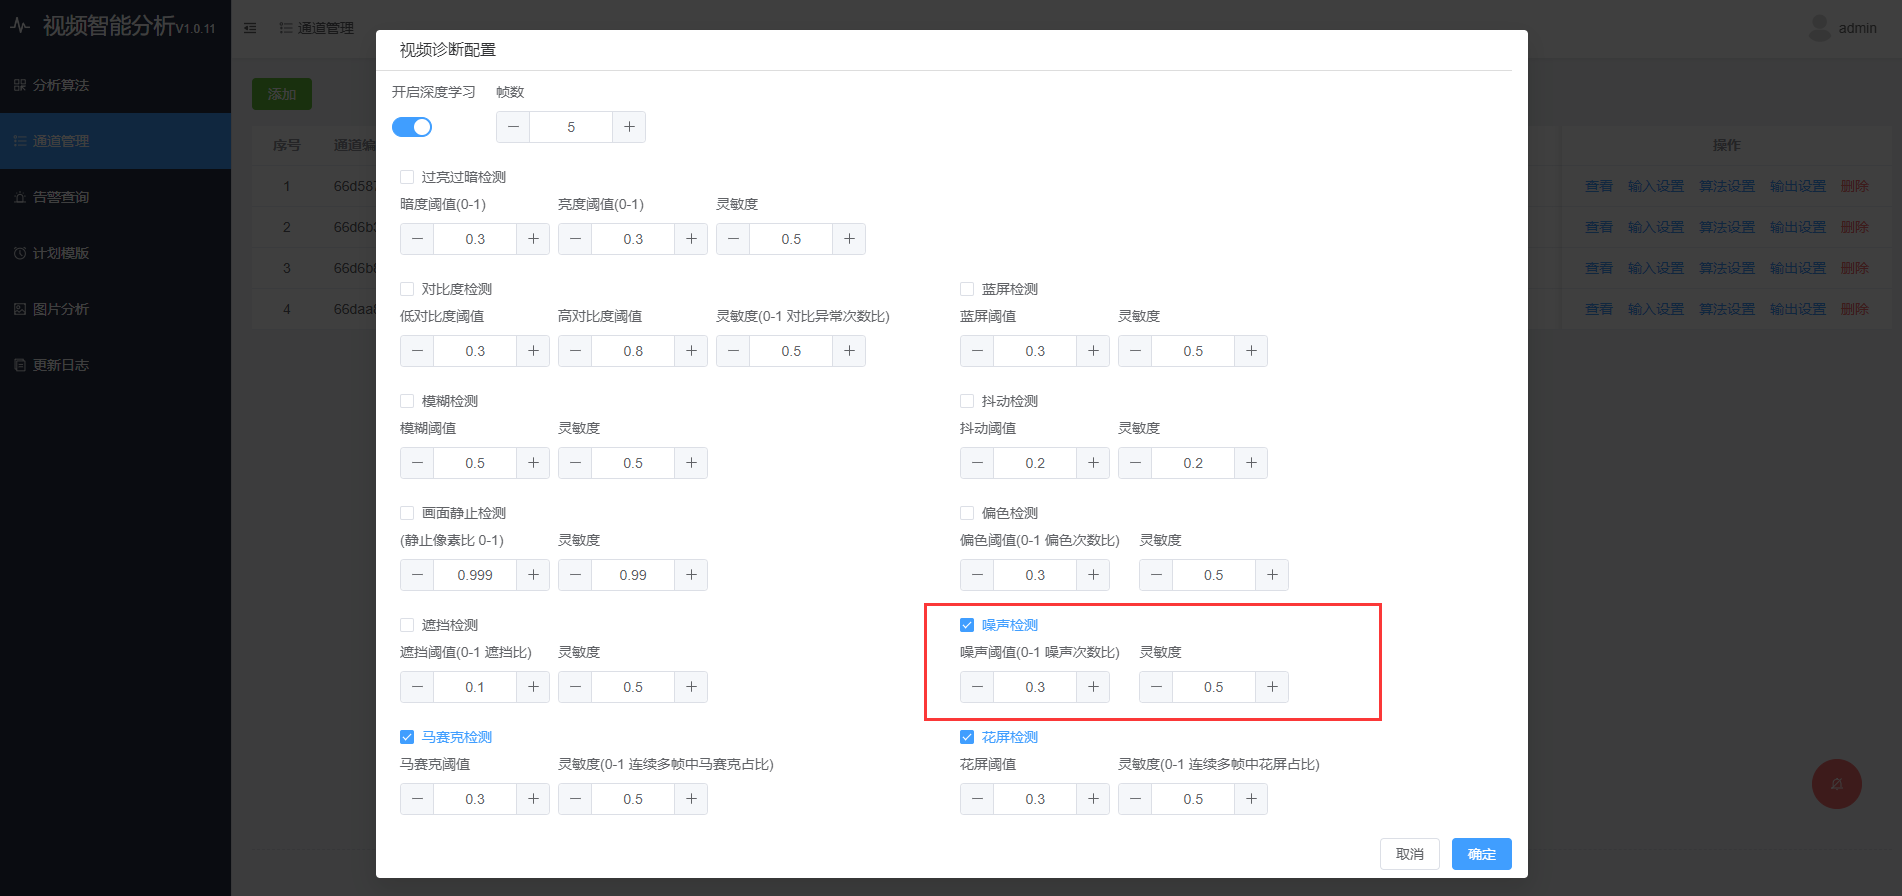This screenshot has height=896, width=1902.
Task: Increase 遮挡检测 灵敏度 with plus button
Action: click(x=691, y=687)
